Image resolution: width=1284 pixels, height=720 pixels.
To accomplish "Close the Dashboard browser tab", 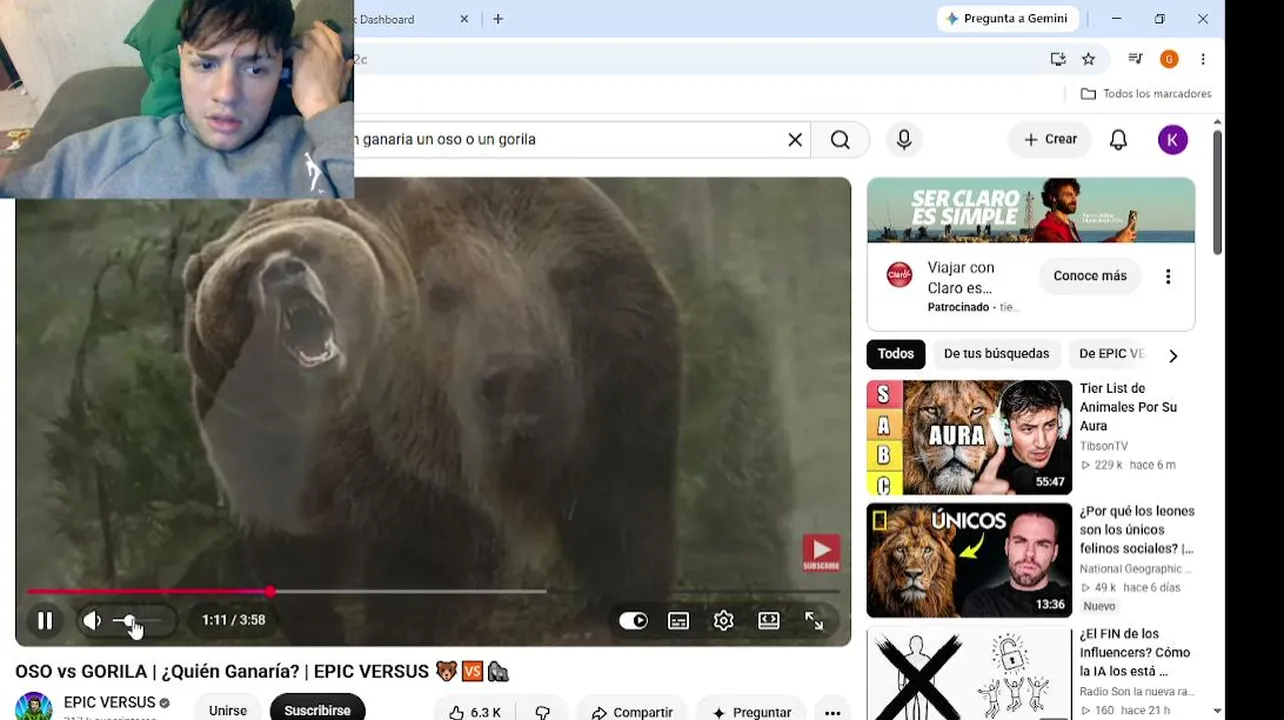I will tap(464, 19).
